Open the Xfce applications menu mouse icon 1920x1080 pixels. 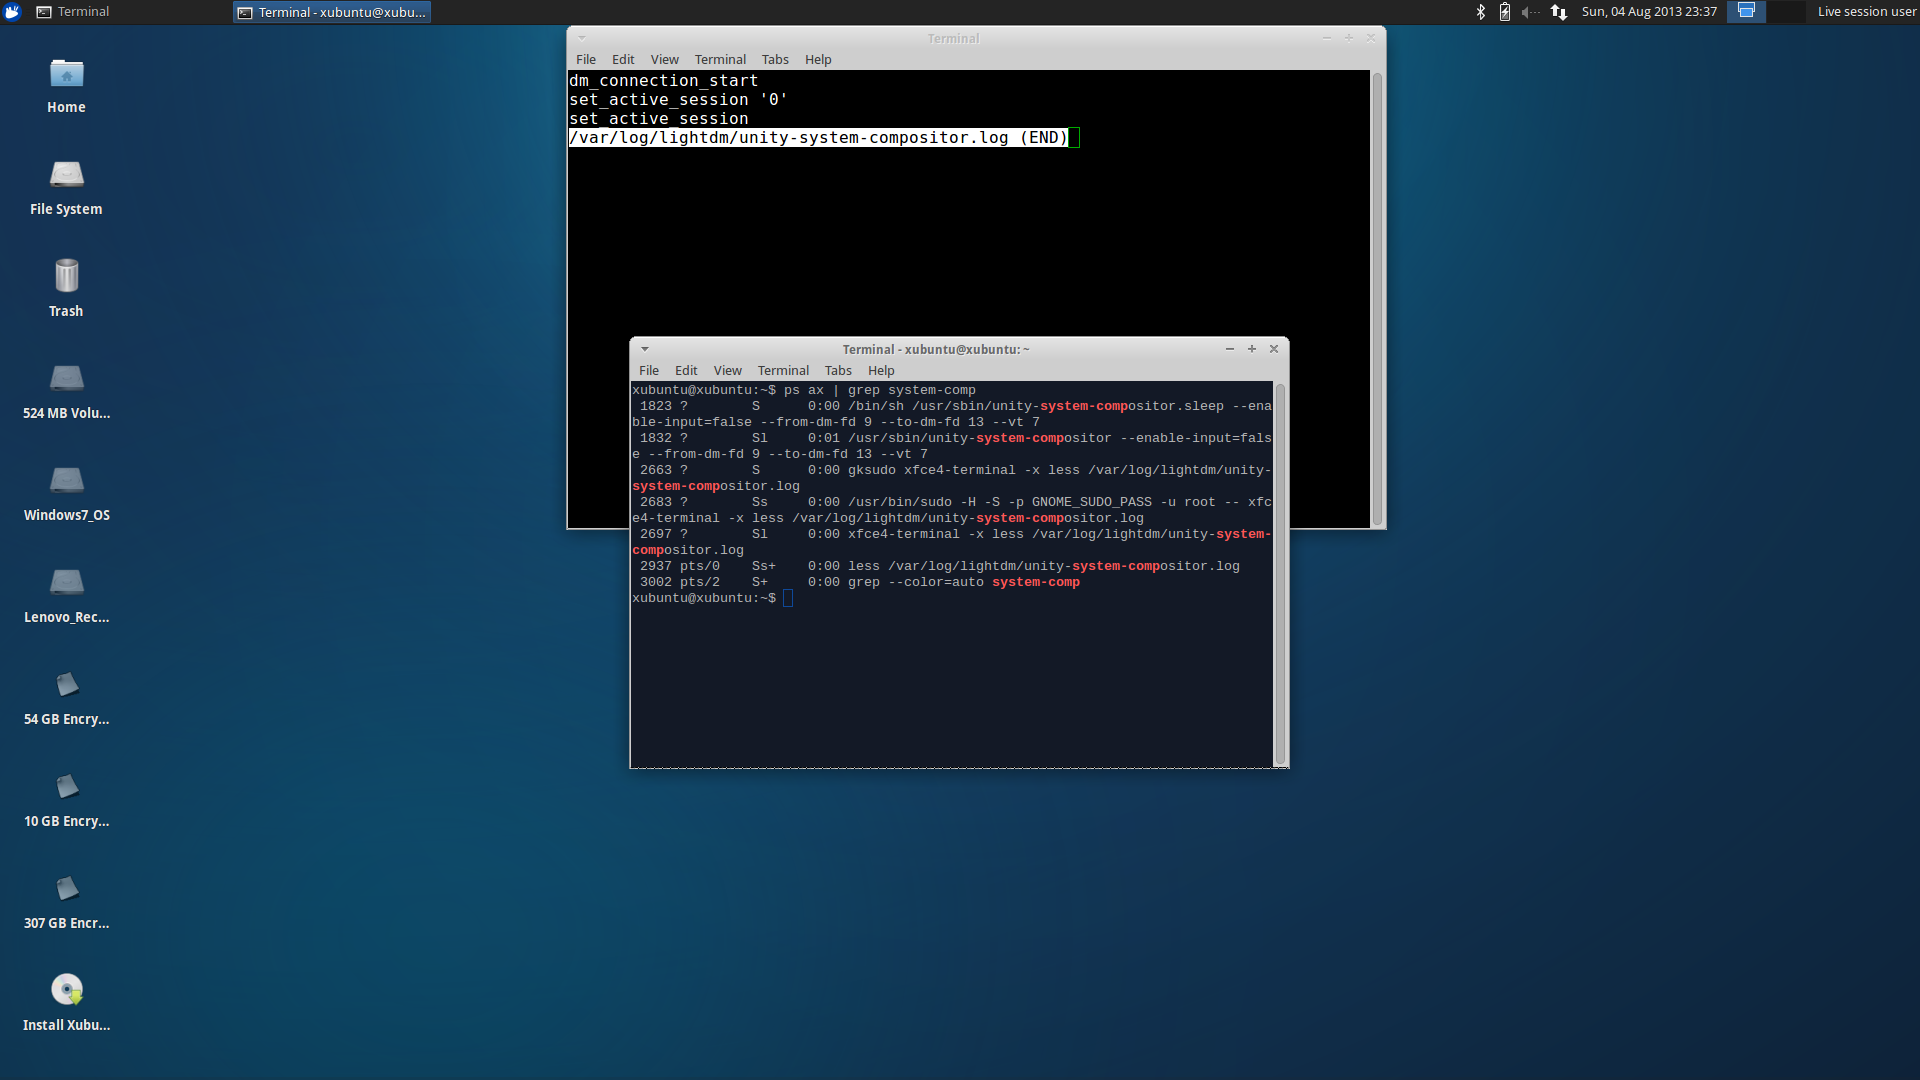[12, 12]
